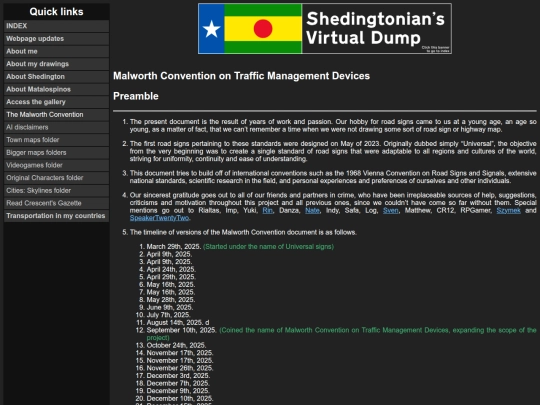Image resolution: width=540 pixels, height=405 pixels.
Task: Click the Malworth Convention page title
Action: point(241,76)
